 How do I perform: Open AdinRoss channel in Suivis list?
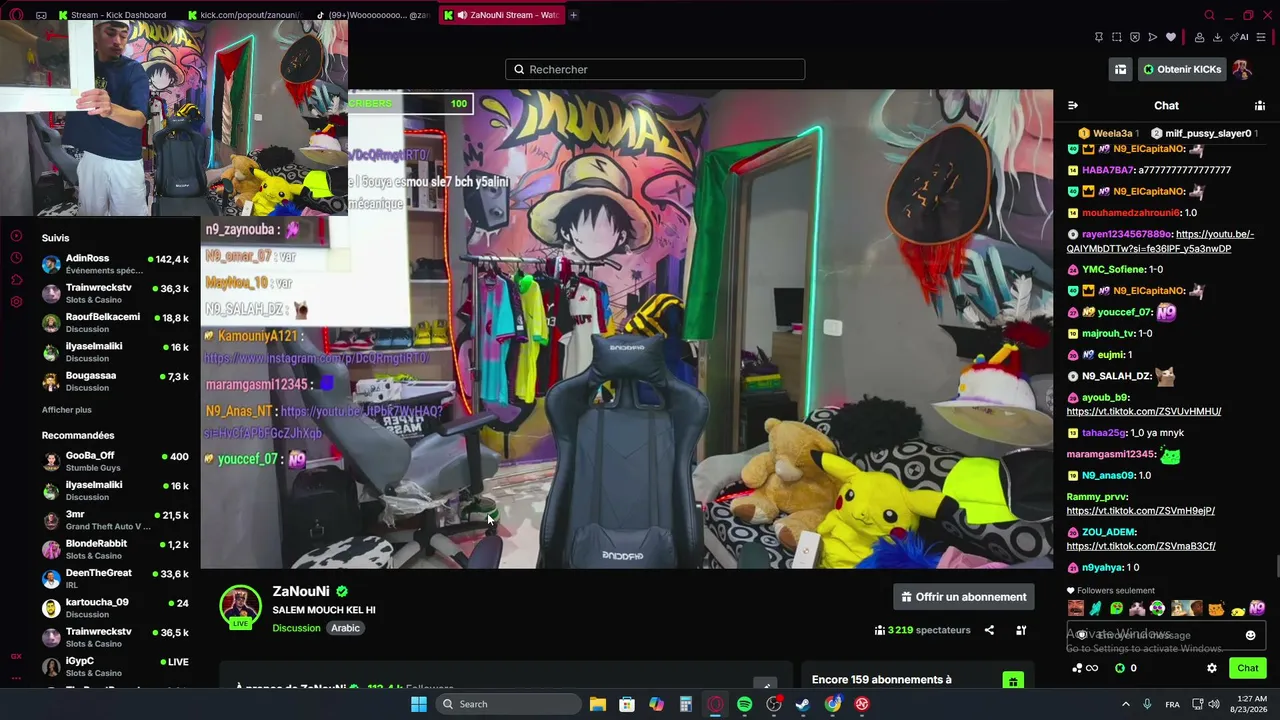[x=115, y=264]
